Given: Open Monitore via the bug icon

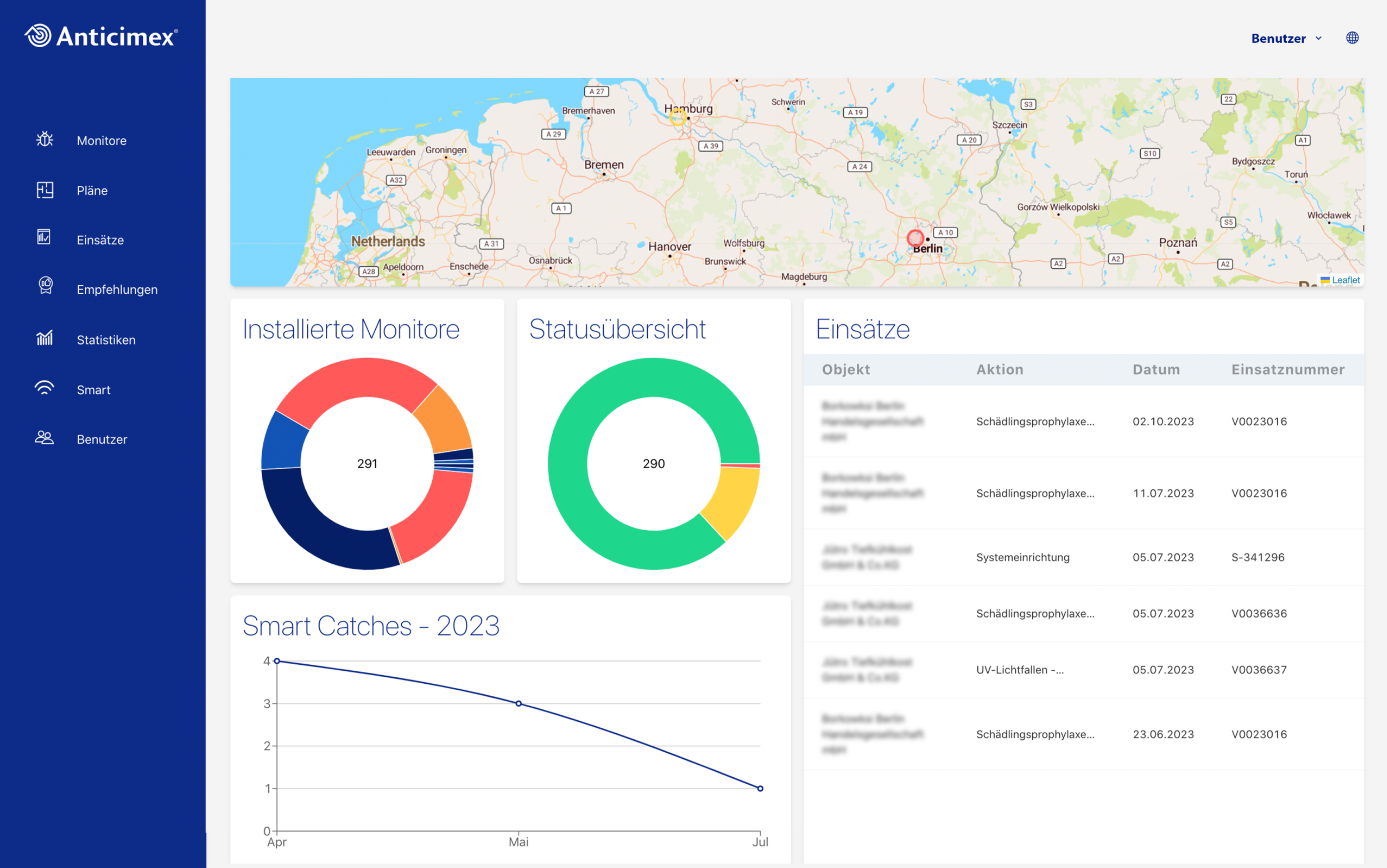Looking at the screenshot, I should click(x=45, y=140).
